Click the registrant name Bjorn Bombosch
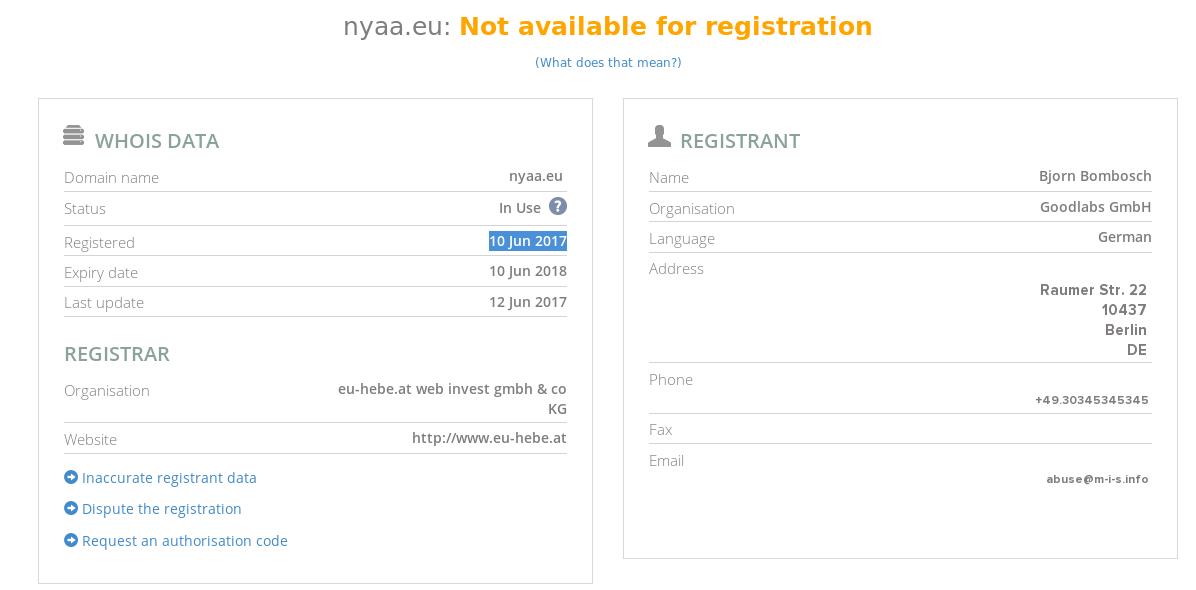1196x590 pixels. click(1095, 176)
